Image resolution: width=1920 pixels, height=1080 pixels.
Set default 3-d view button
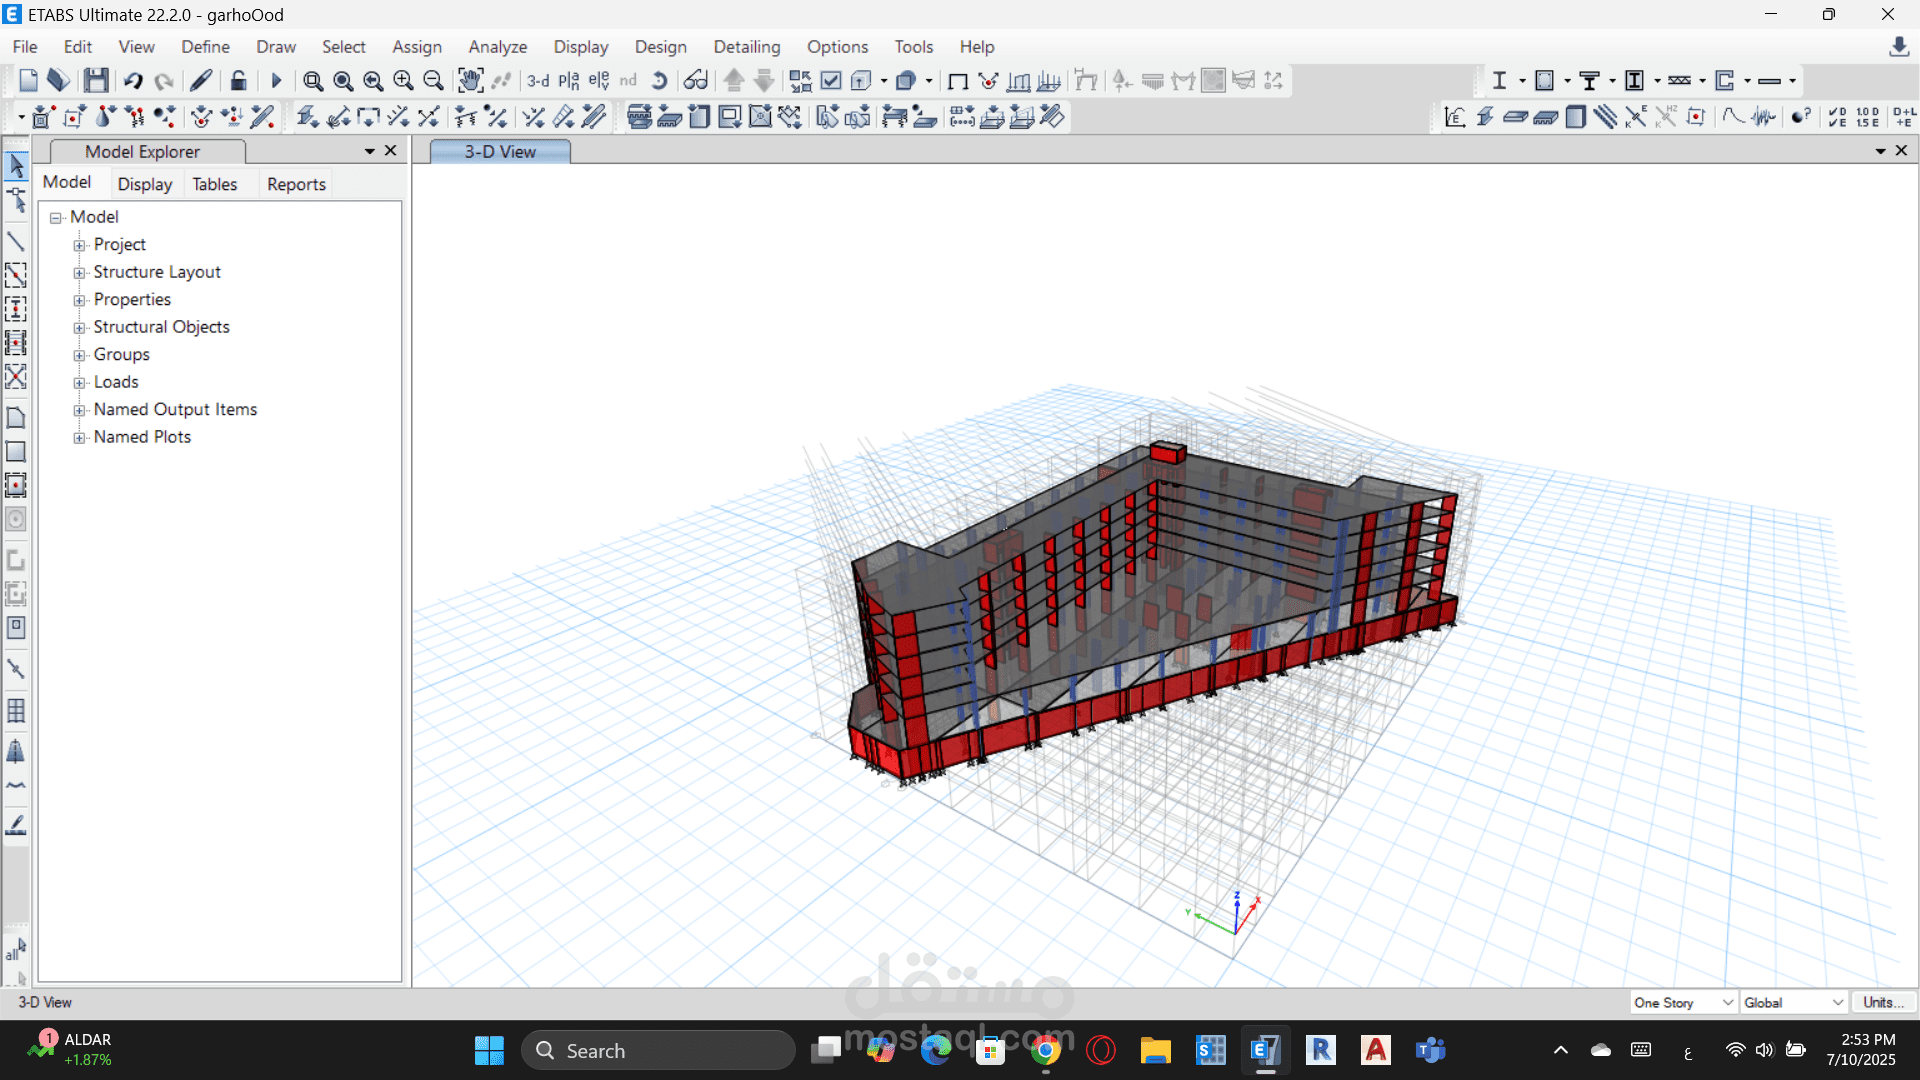point(538,81)
